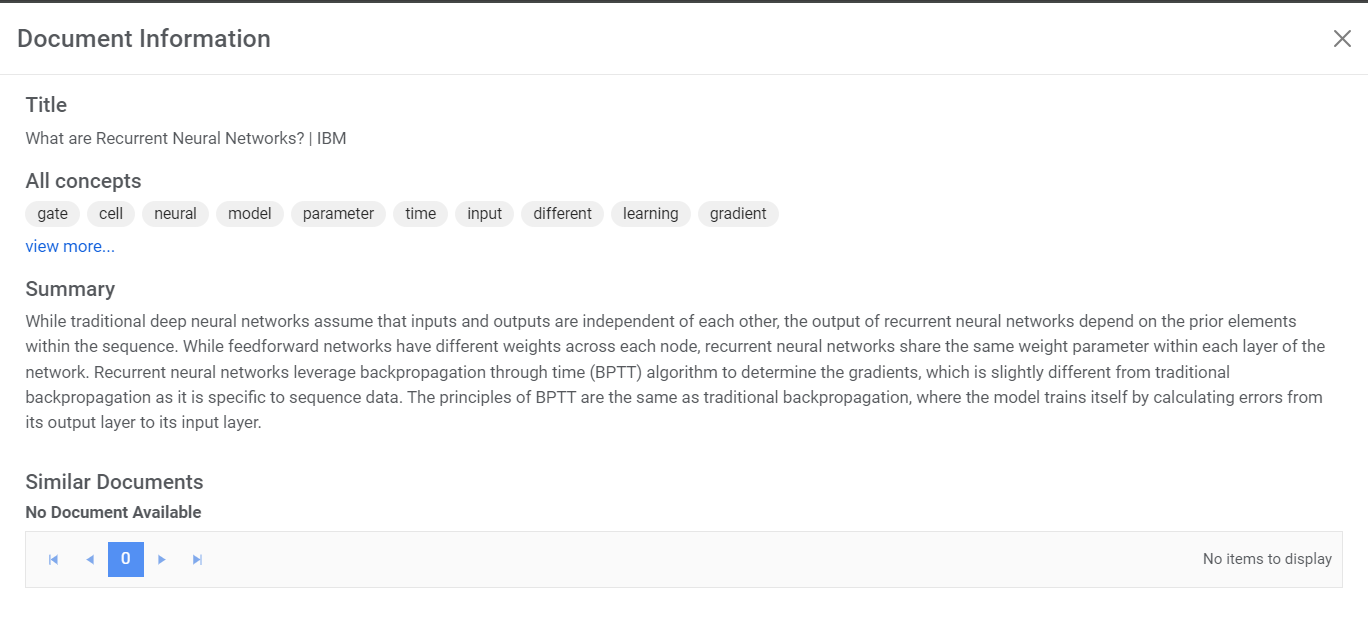Click the "gate" concept tag
The image size is (1368, 618).
click(x=53, y=213)
